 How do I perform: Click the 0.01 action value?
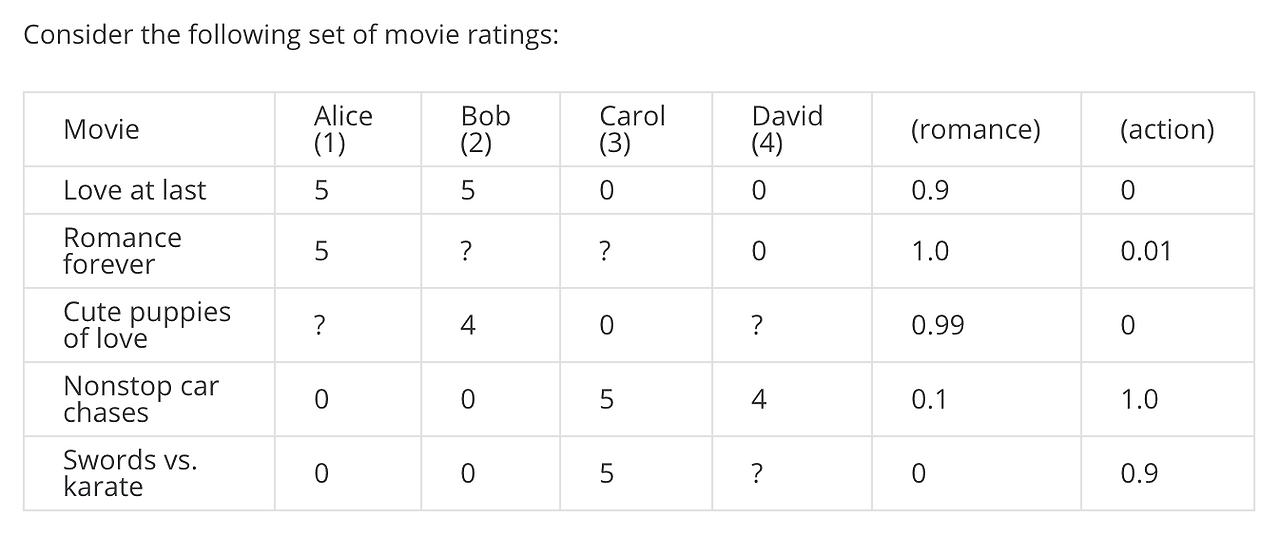pos(1146,252)
